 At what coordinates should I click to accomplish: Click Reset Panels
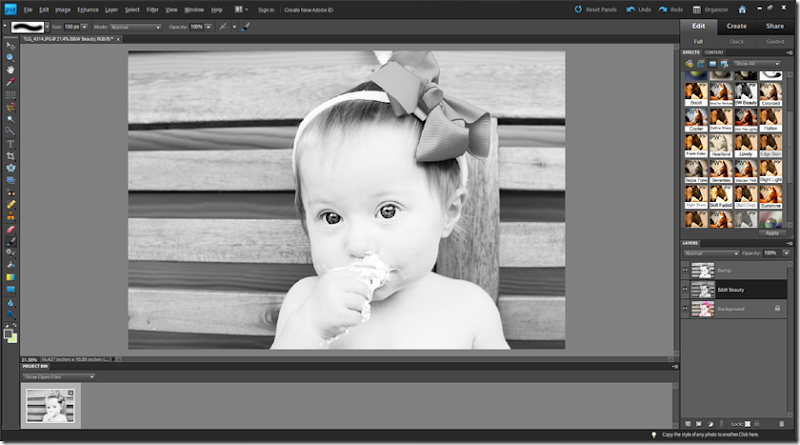point(593,9)
